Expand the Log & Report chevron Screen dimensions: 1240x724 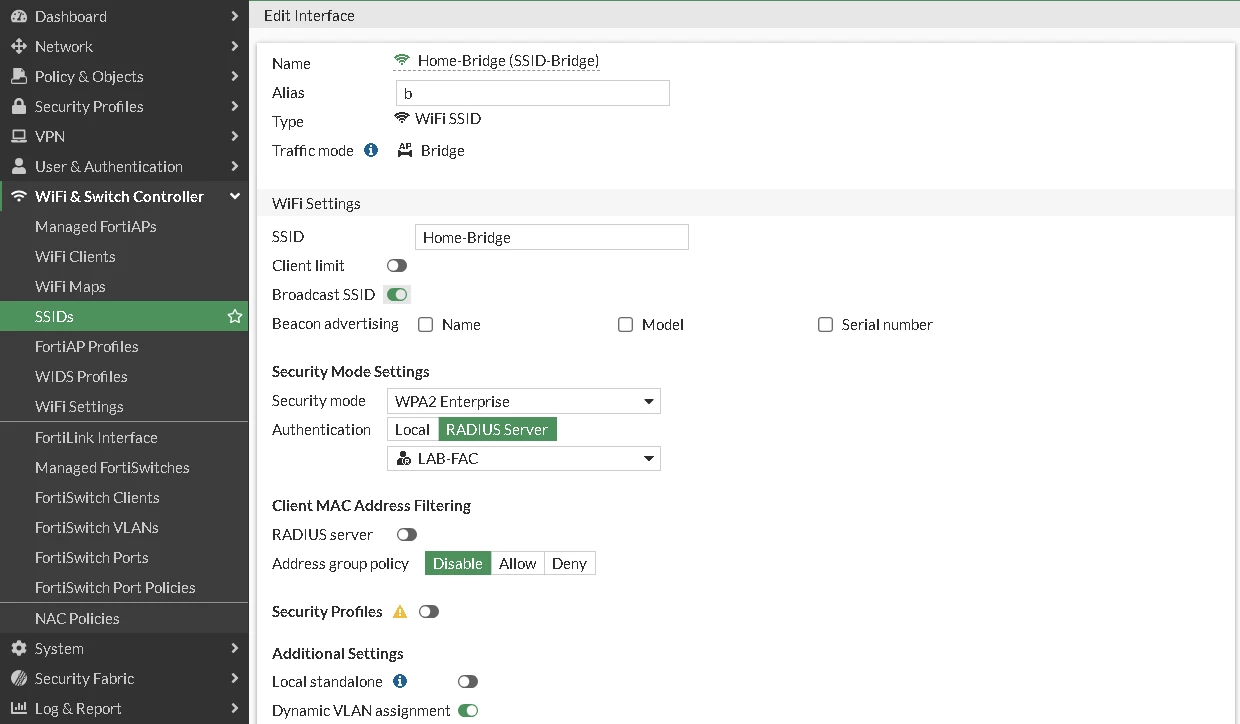click(x=234, y=708)
